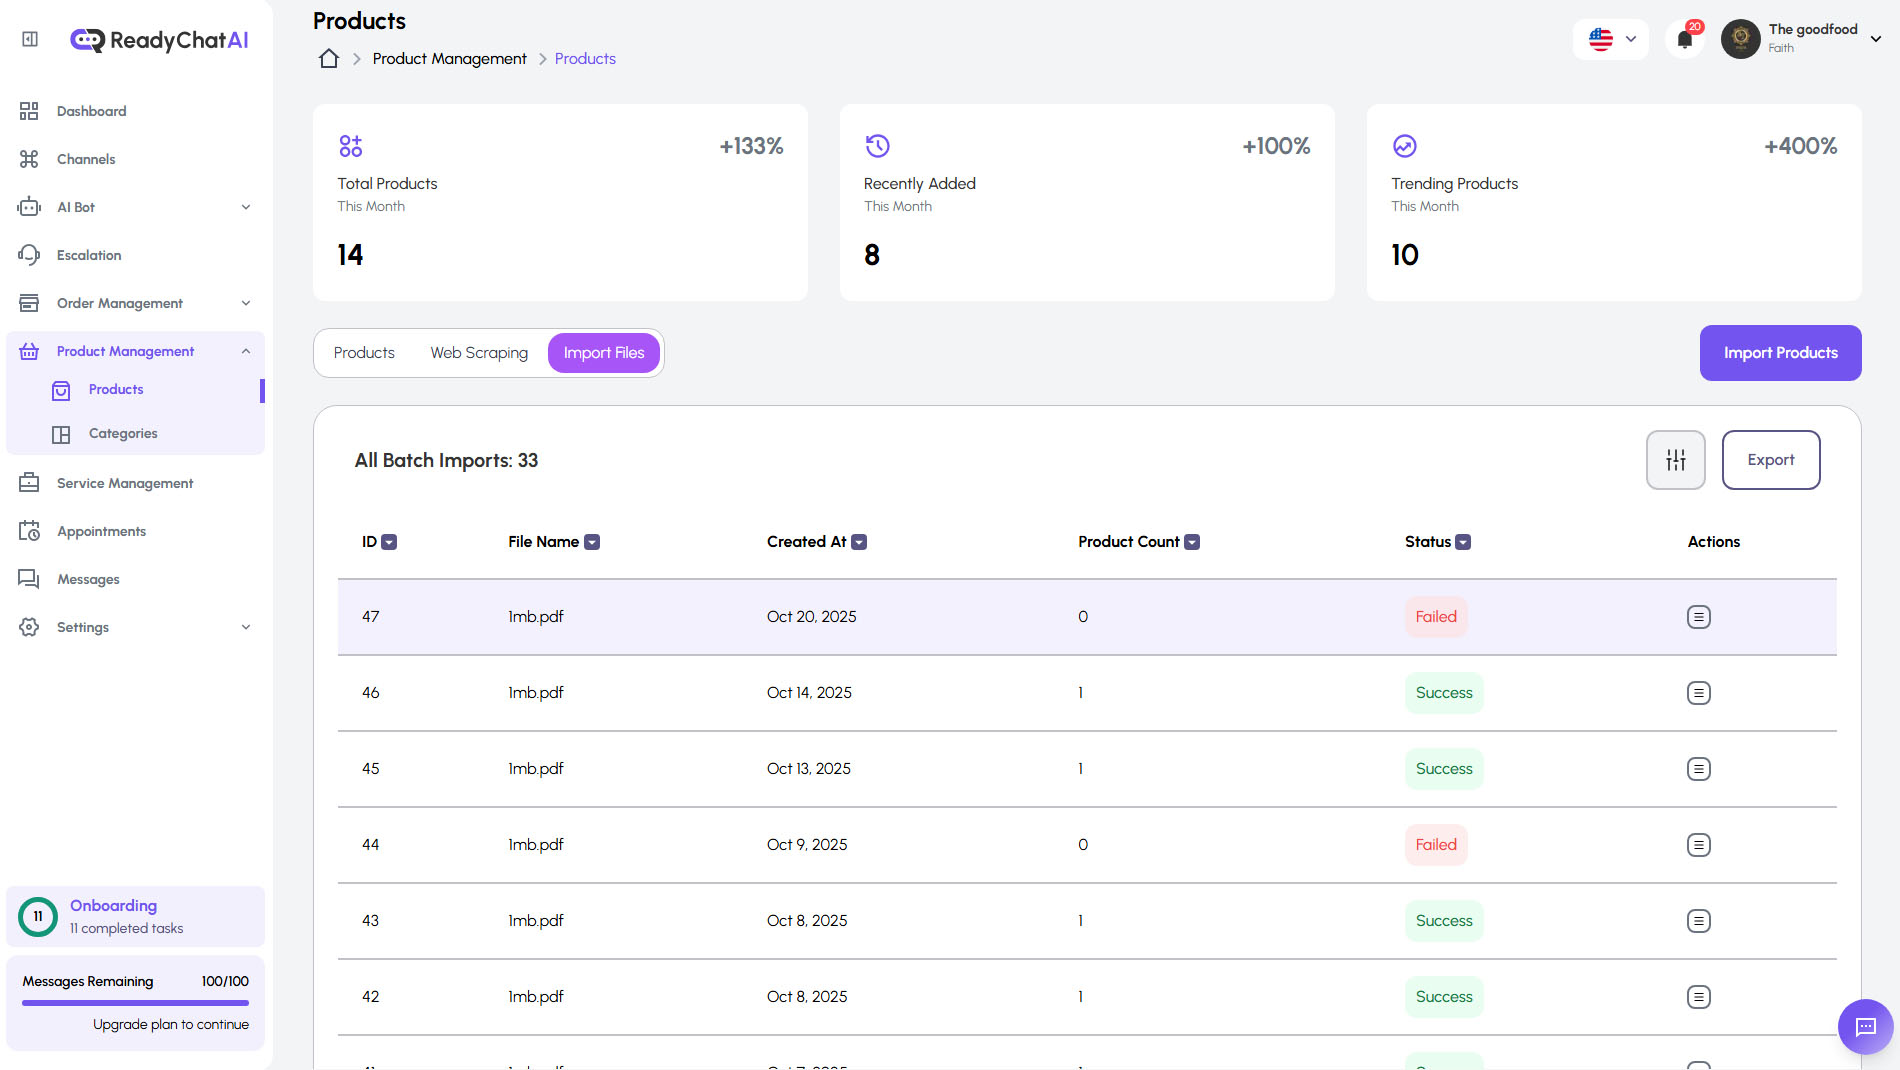This screenshot has width=1900, height=1070.
Task: Sort by ID column toggle
Action: tap(390, 542)
